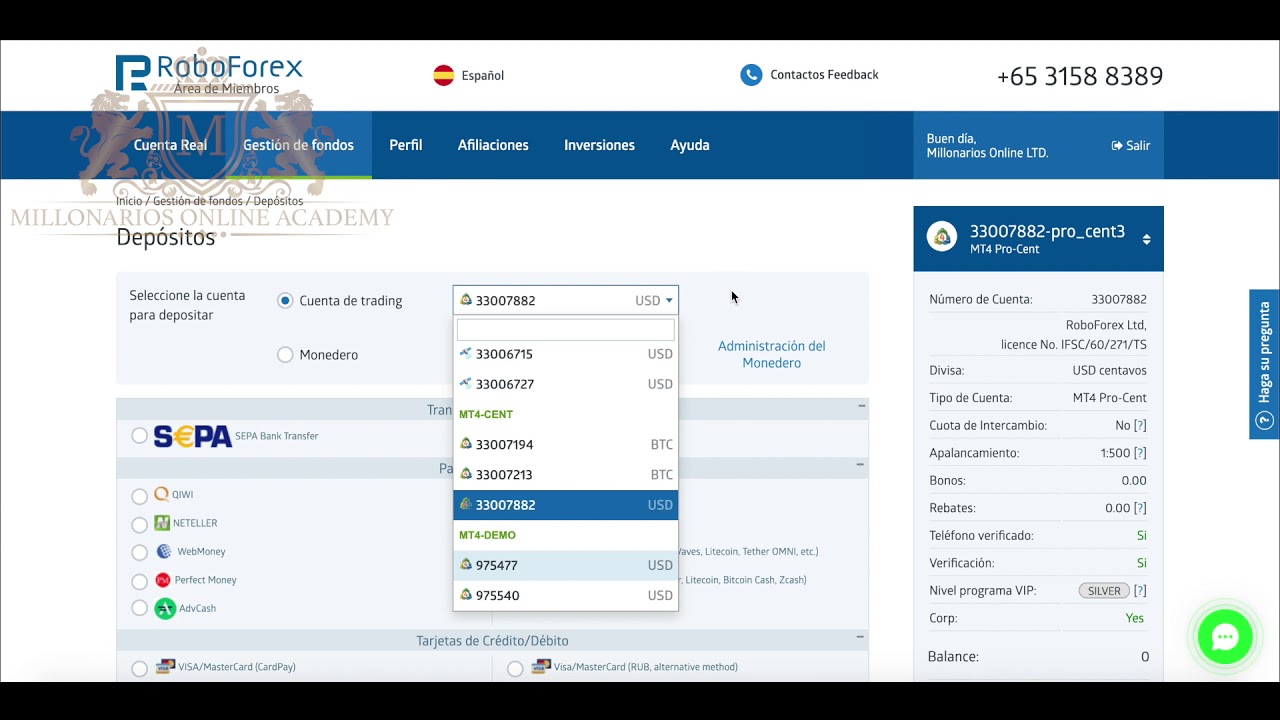This screenshot has width=1280, height=720.
Task: Select AdvCash radio button
Action: [x=139, y=608]
